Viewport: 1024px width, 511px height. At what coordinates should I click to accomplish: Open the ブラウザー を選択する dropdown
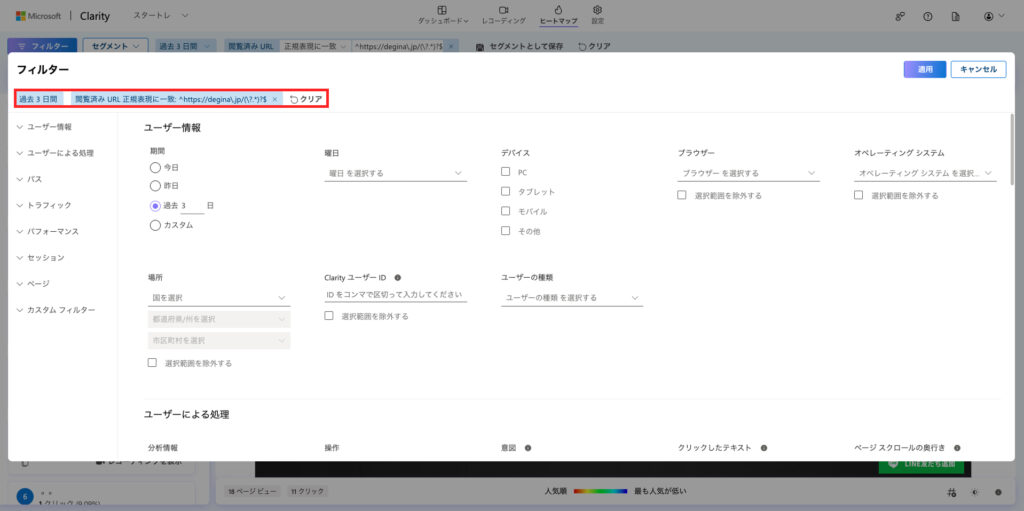[748, 173]
